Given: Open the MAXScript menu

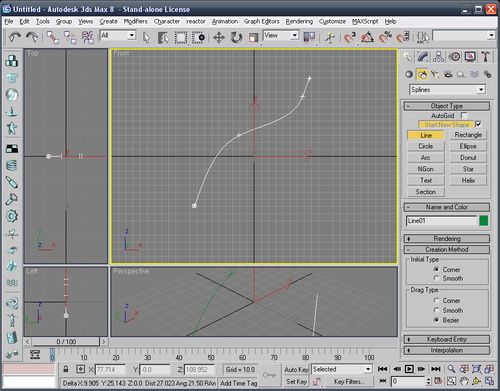Looking at the screenshot, I should coord(365,22).
